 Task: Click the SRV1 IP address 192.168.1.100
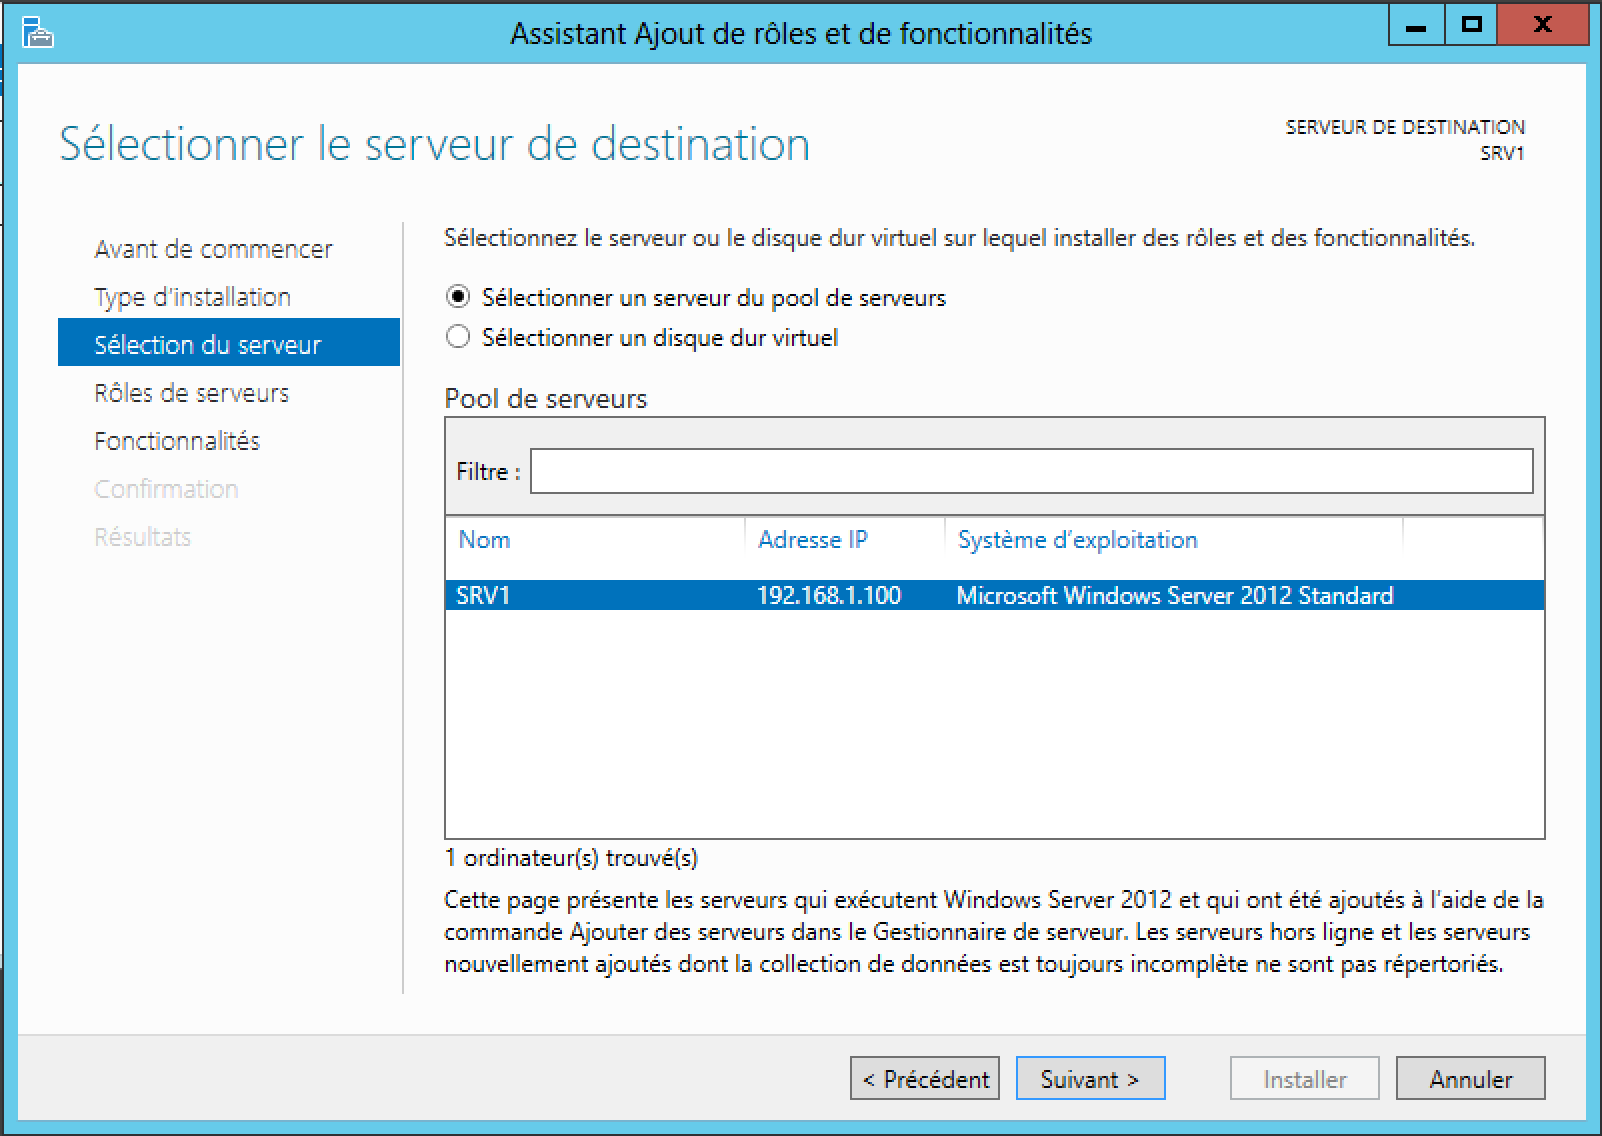pyautogui.click(x=828, y=596)
